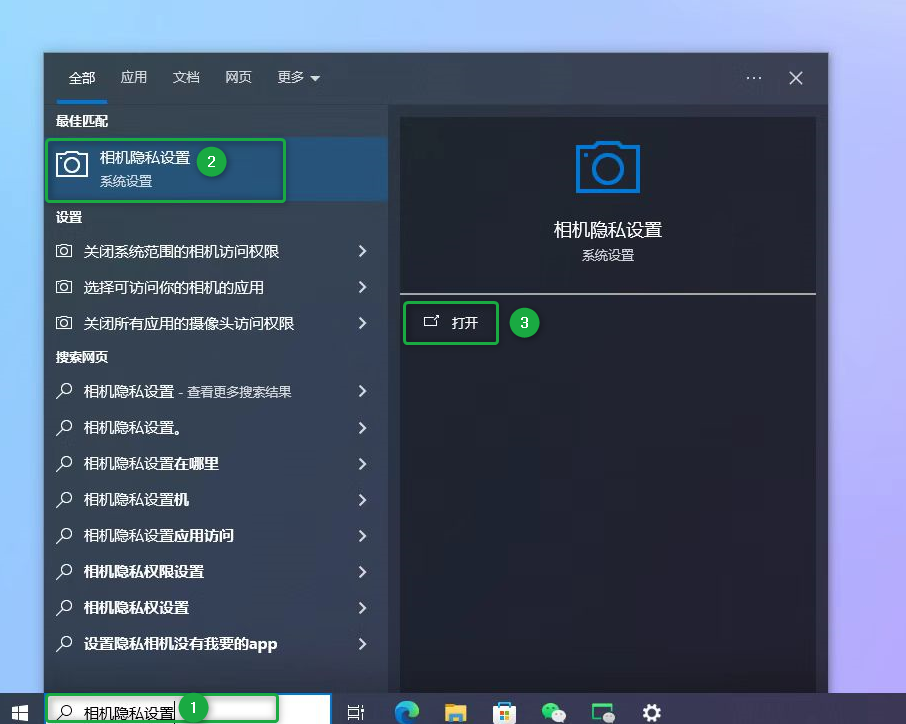Click 打开 to open the camera privacy settings
This screenshot has height=724, width=906.
451,322
